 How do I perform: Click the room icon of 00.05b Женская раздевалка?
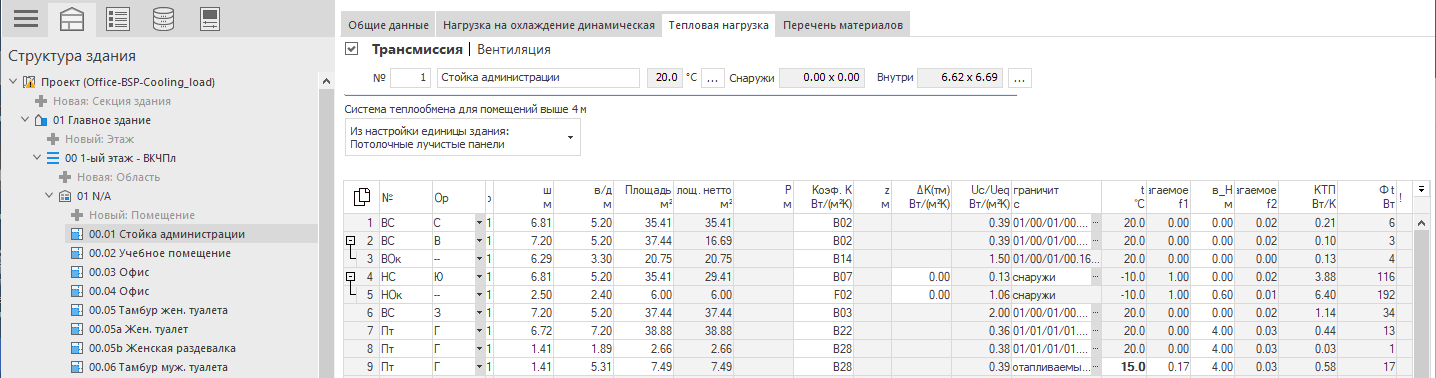(x=77, y=348)
